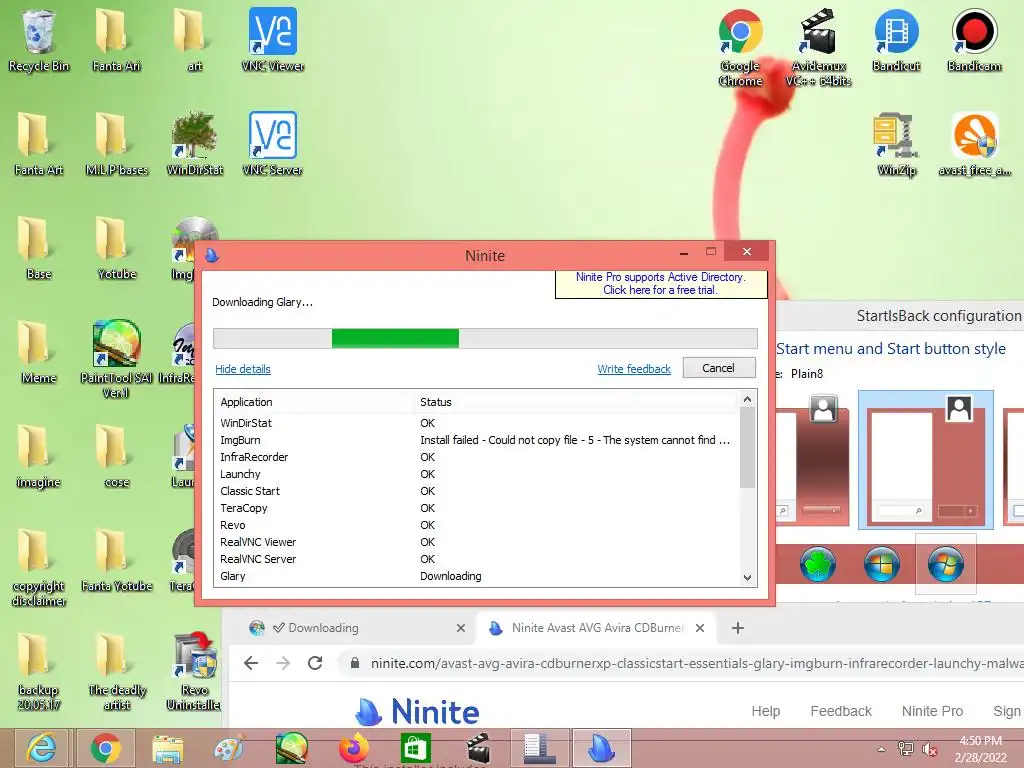Select Windows 8 logo orb in StartIsBack

click(x=882, y=564)
